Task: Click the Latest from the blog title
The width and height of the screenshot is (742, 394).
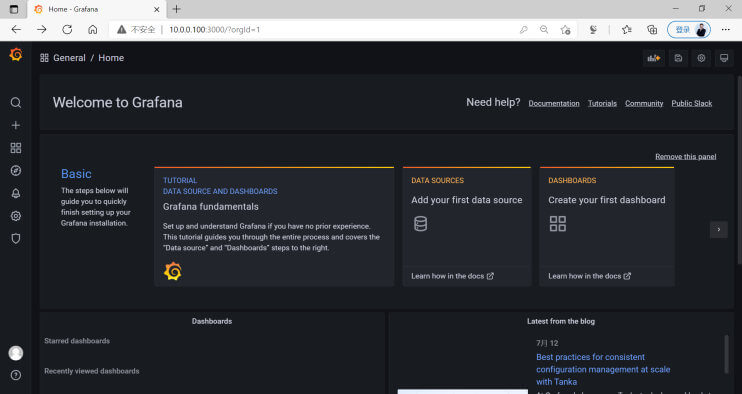Action: (x=561, y=321)
